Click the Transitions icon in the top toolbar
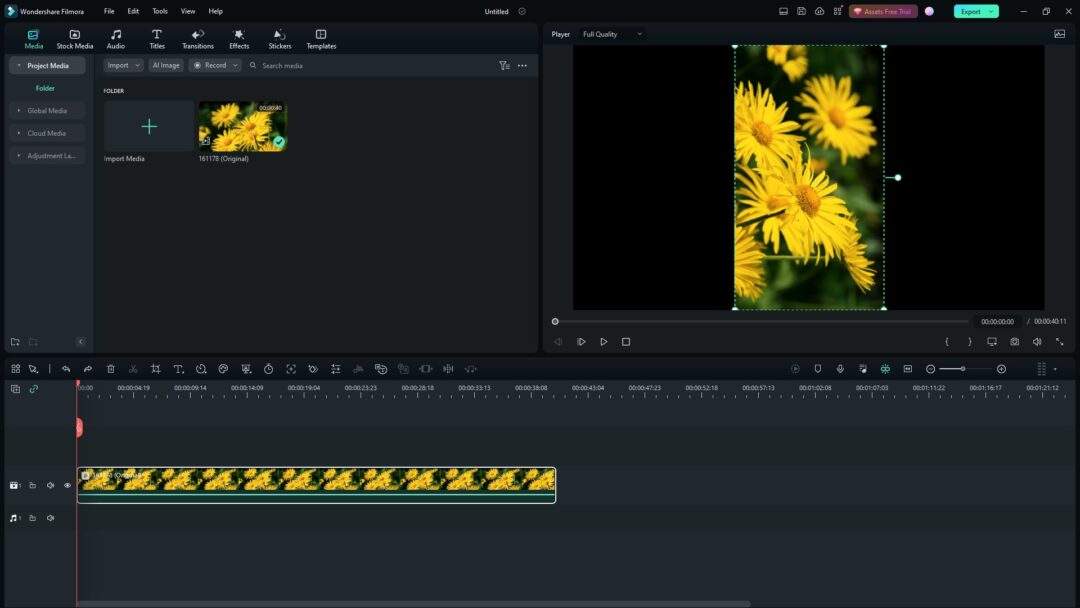This screenshot has width=1080, height=608. pyautogui.click(x=197, y=38)
